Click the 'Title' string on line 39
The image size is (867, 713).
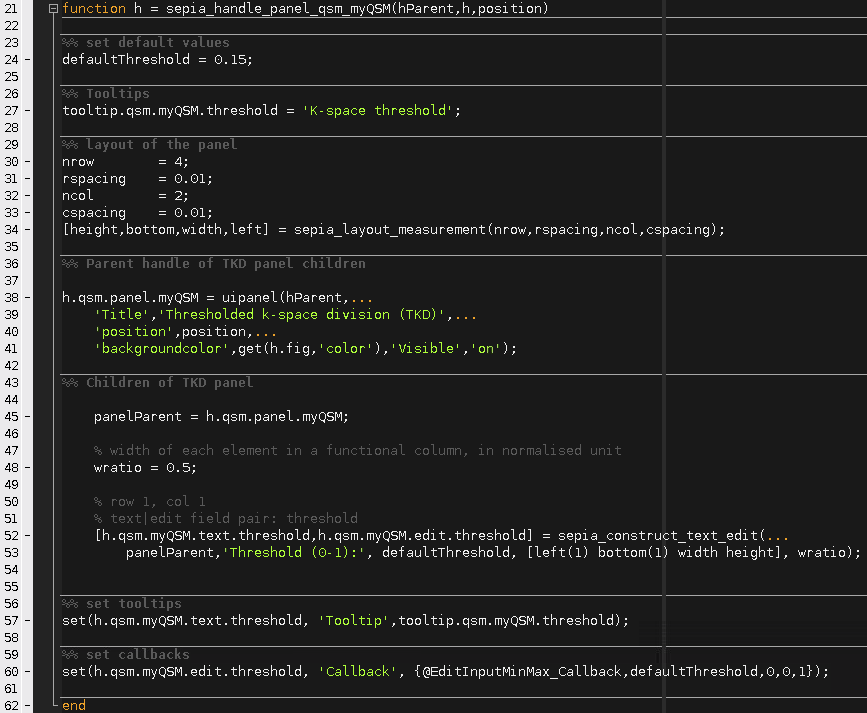coord(122,315)
